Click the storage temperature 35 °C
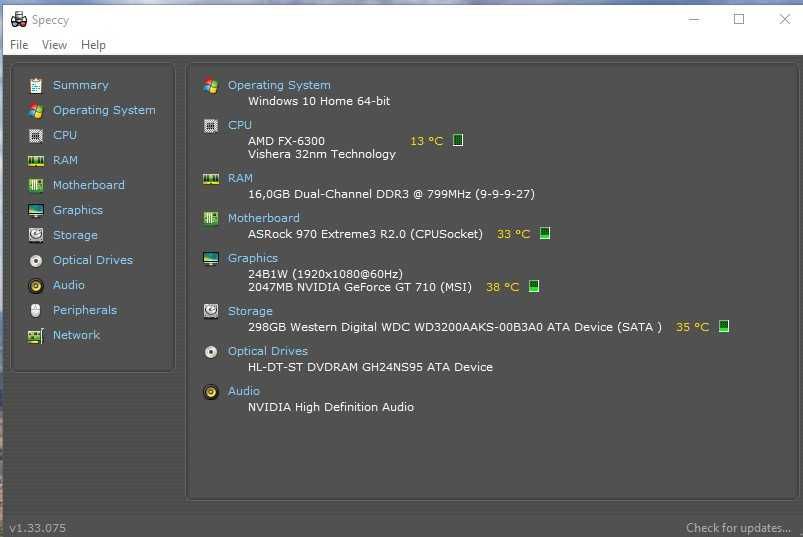 692,327
